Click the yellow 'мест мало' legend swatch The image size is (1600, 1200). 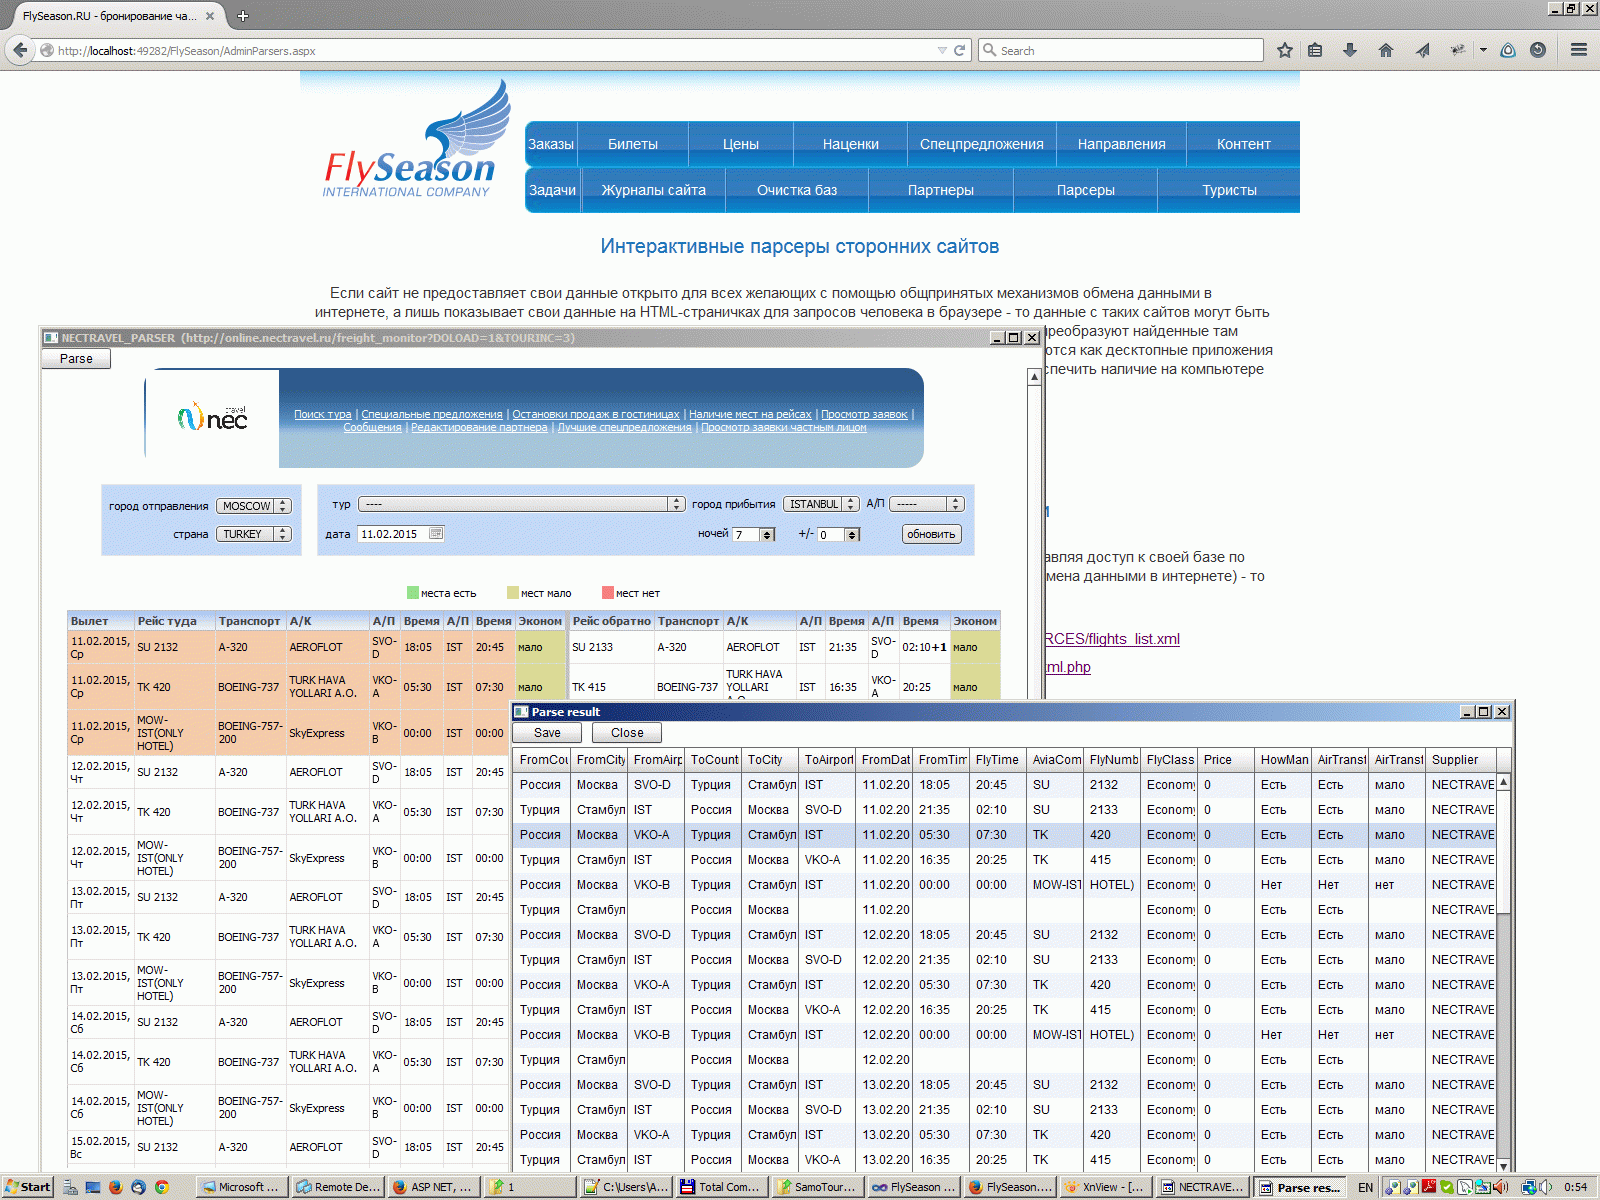click(513, 593)
